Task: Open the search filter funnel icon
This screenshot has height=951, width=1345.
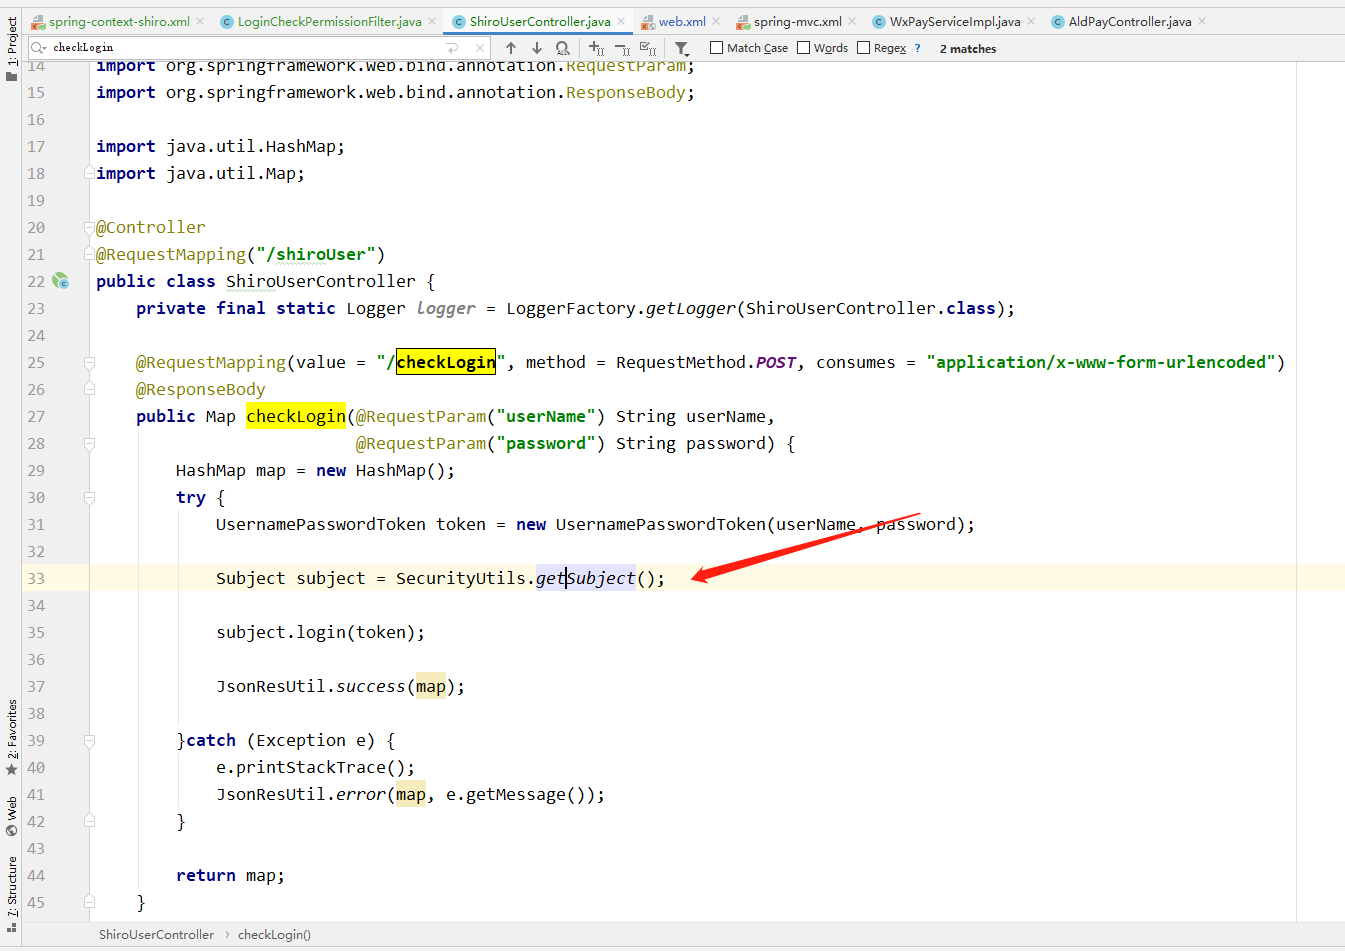Action: pyautogui.click(x=682, y=48)
